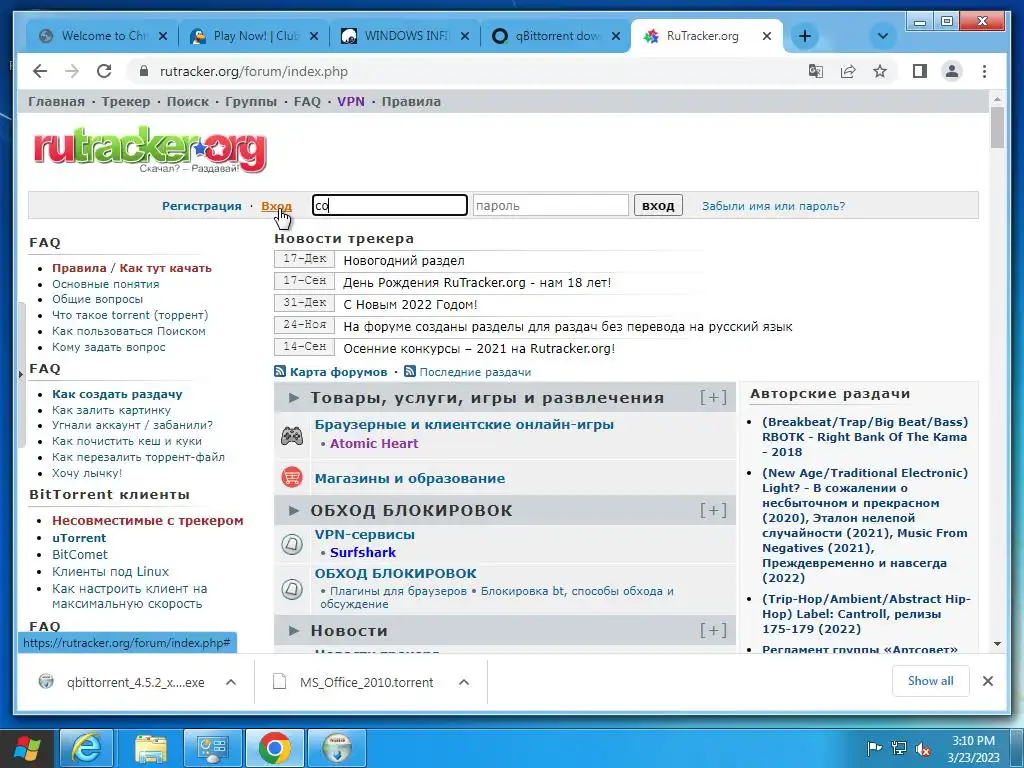Click the Chrome taskbar icon
The height and width of the screenshot is (768, 1024).
[x=274, y=748]
